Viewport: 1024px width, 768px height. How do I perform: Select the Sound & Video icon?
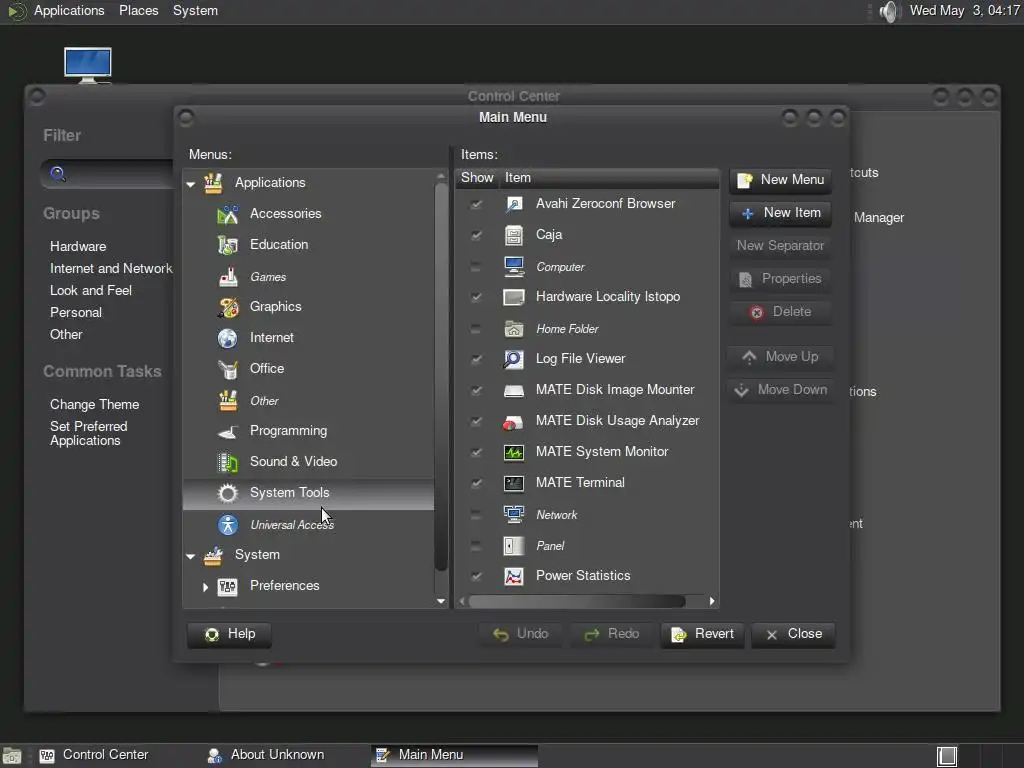click(227, 462)
